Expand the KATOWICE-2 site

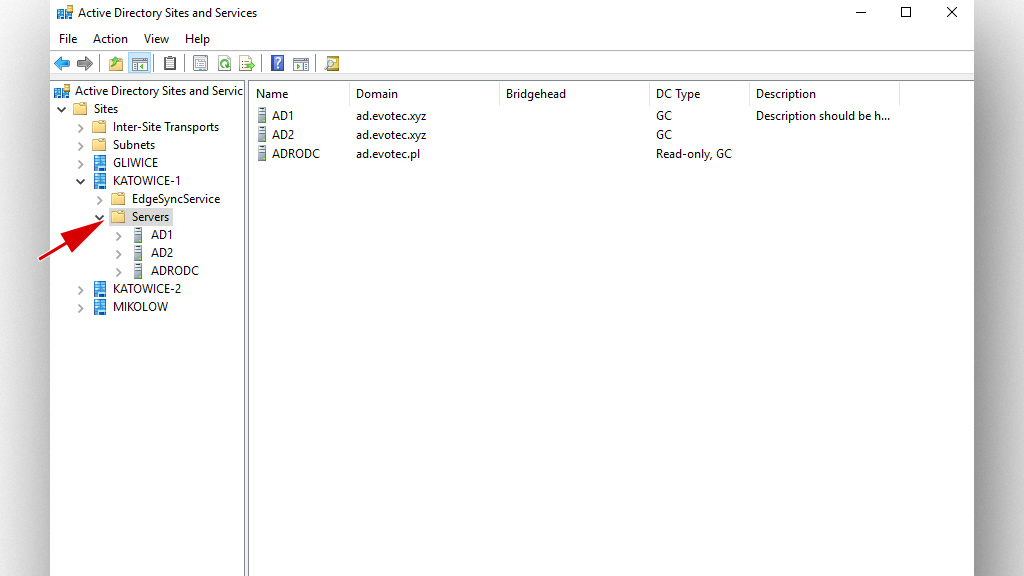[80, 289]
